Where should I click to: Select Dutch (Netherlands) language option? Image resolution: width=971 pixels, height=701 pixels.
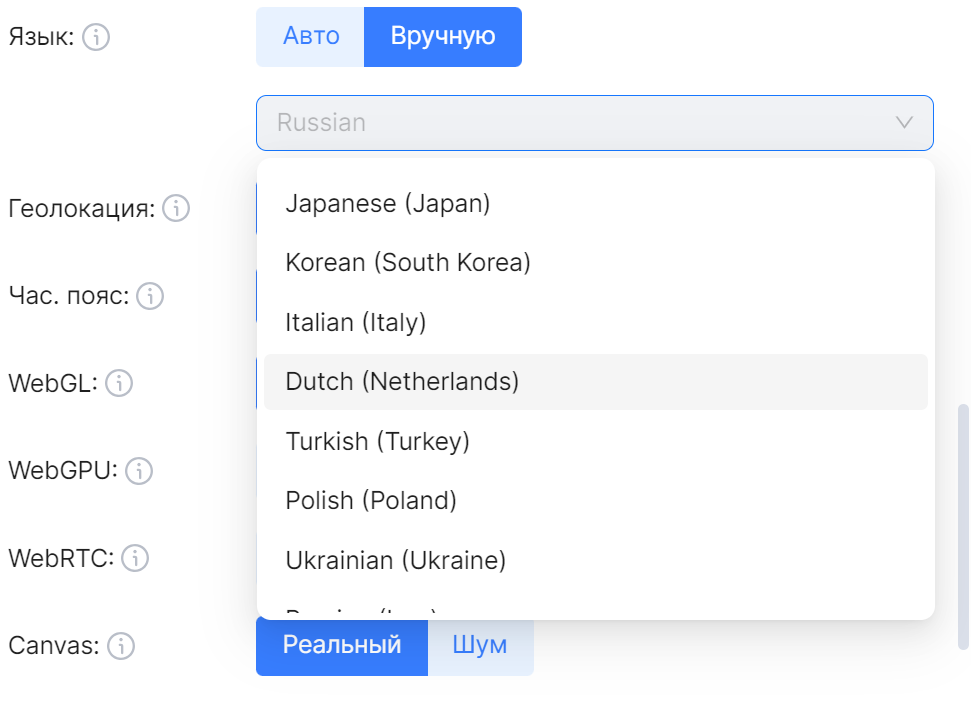(402, 381)
